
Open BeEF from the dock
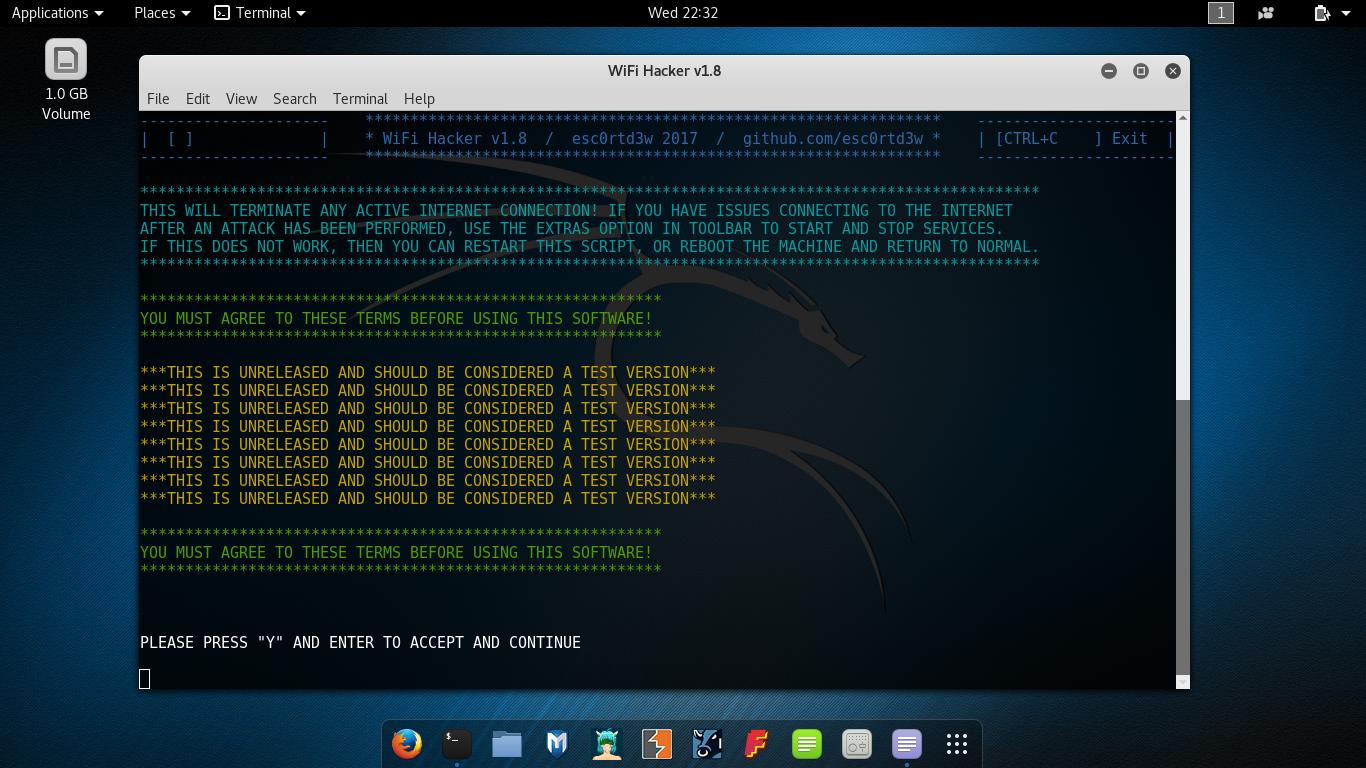[x=706, y=744]
